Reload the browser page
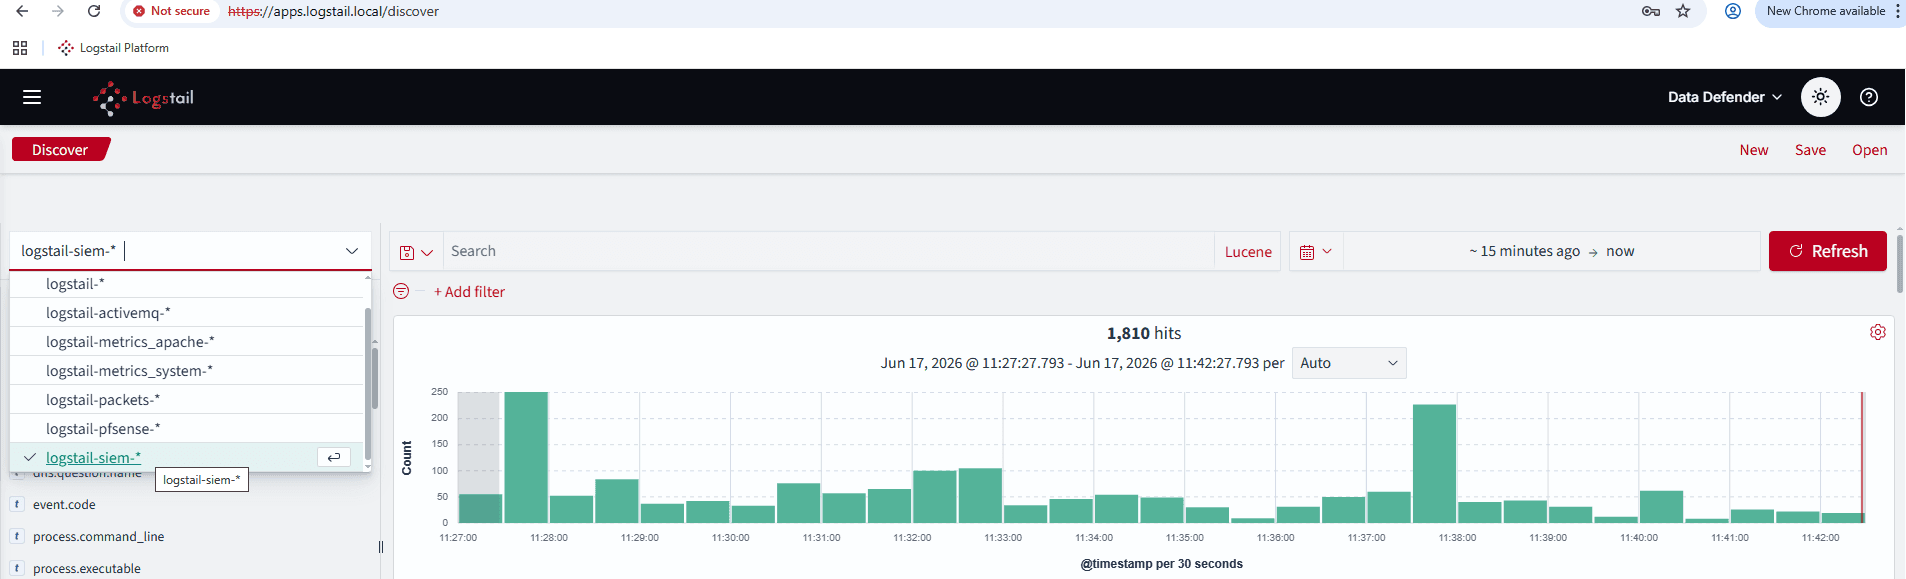1906x579 pixels. coord(94,11)
